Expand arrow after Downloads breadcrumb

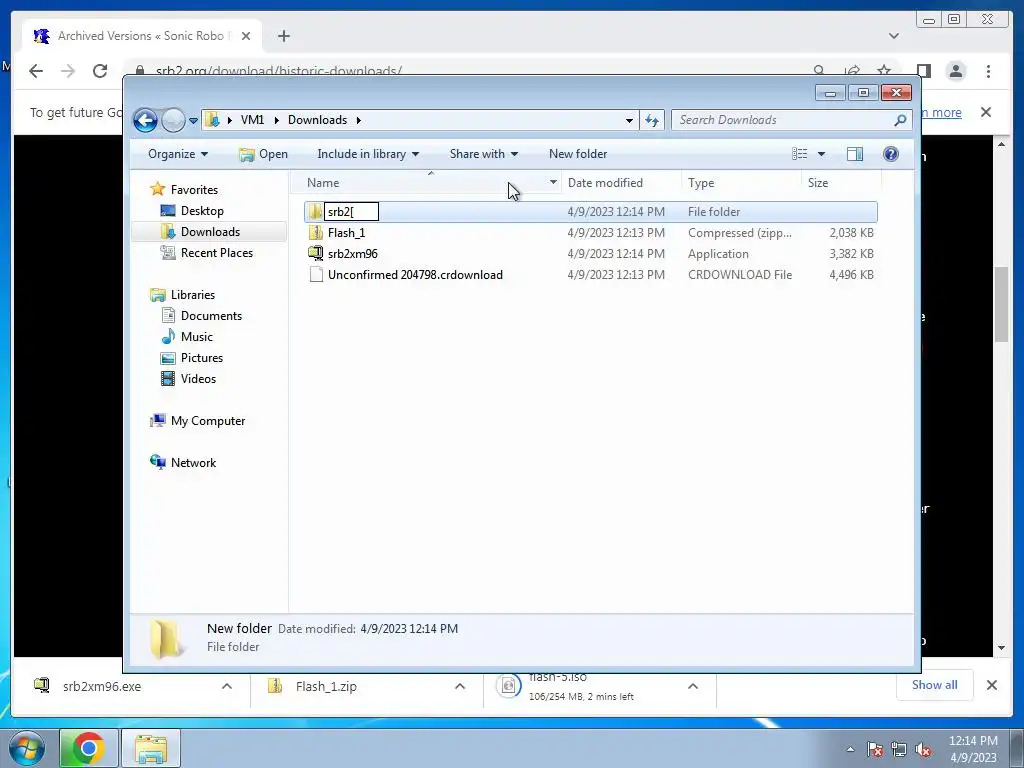pyautogui.click(x=359, y=120)
